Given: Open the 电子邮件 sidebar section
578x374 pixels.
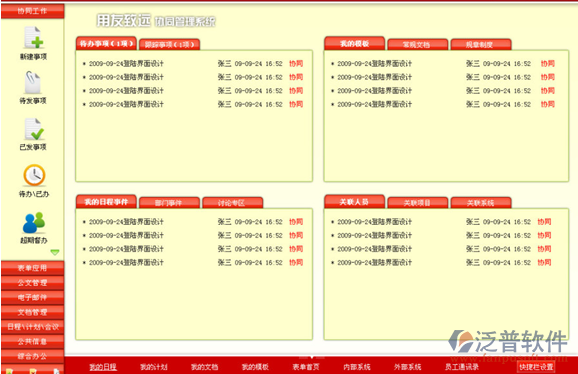Looking at the screenshot, I should click(x=32, y=297).
